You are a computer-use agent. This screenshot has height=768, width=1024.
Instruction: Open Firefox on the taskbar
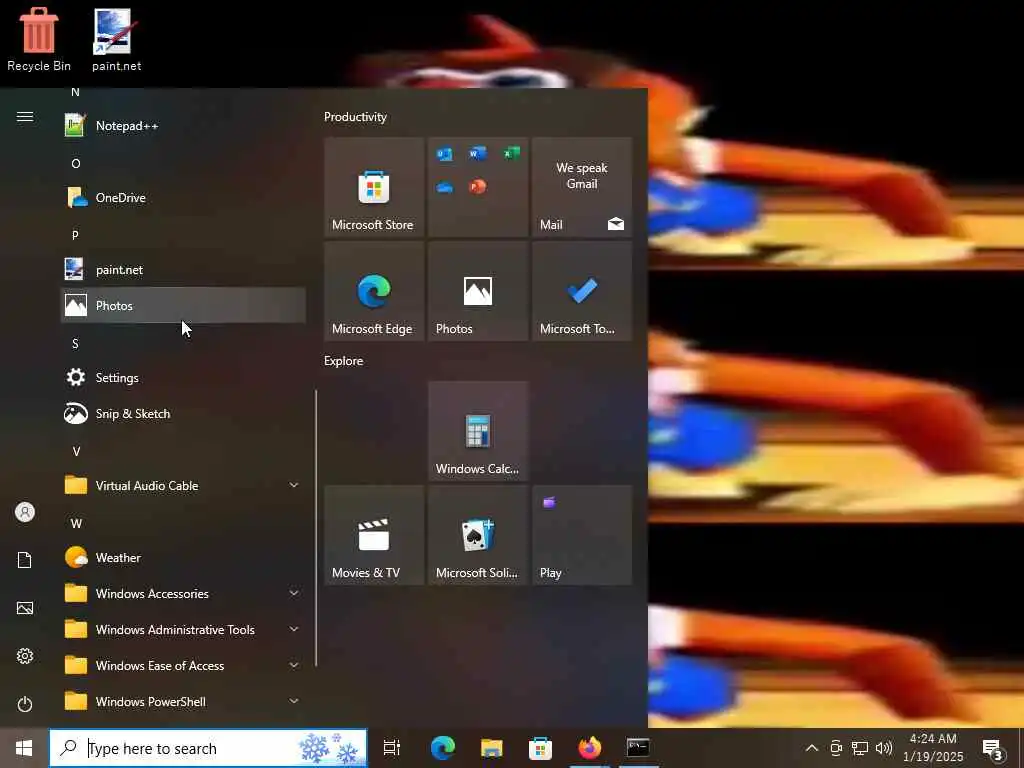click(589, 748)
